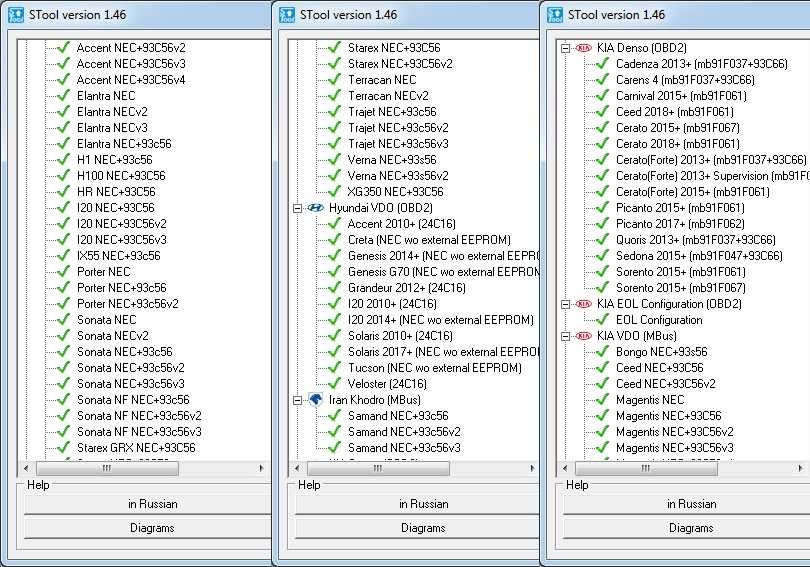Click the green check beside Carens 4

coord(602,80)
